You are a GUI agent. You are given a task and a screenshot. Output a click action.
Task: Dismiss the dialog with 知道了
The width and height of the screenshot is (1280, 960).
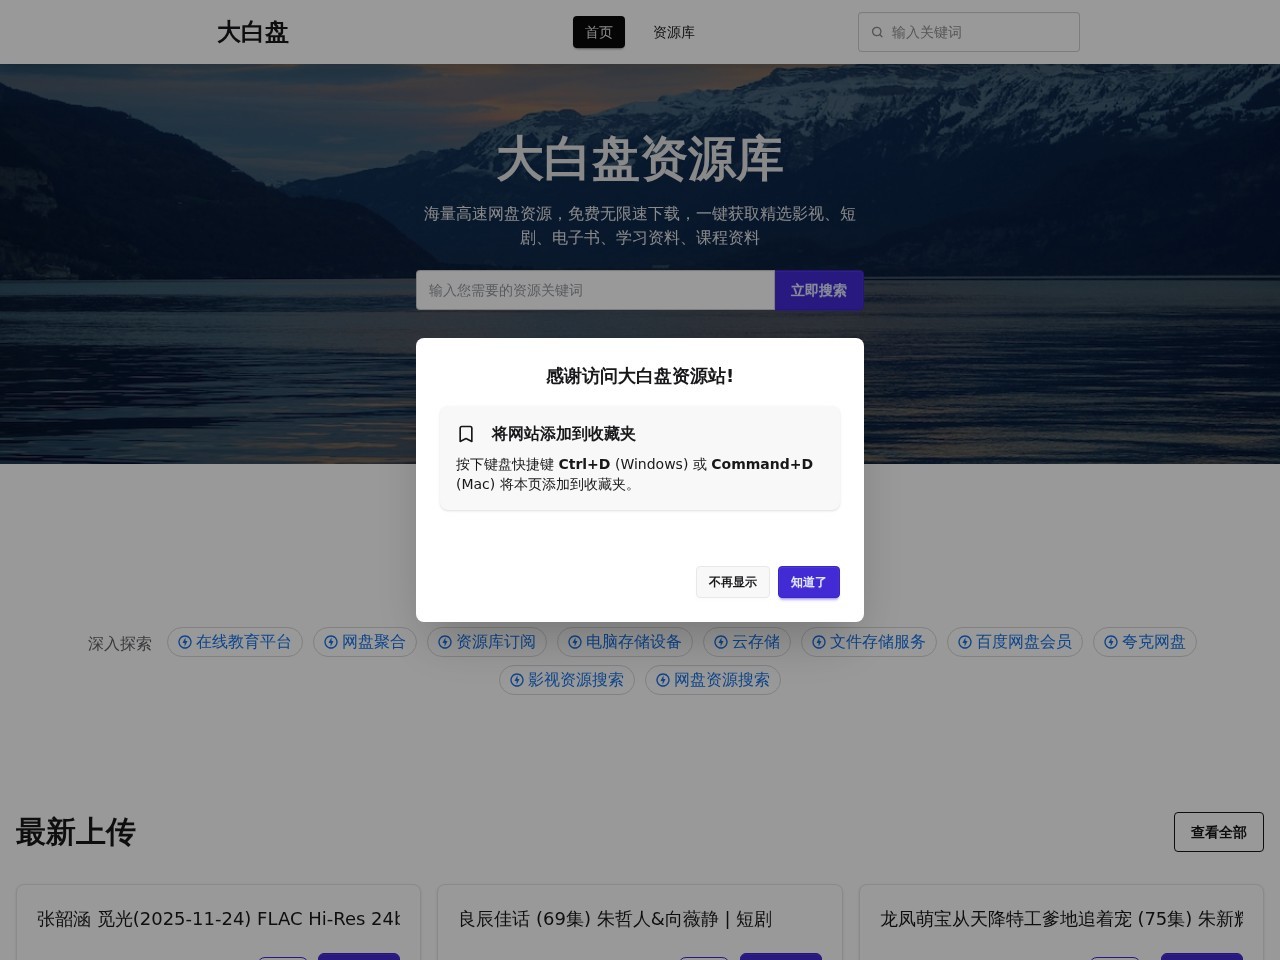click(x=809, y=582)
